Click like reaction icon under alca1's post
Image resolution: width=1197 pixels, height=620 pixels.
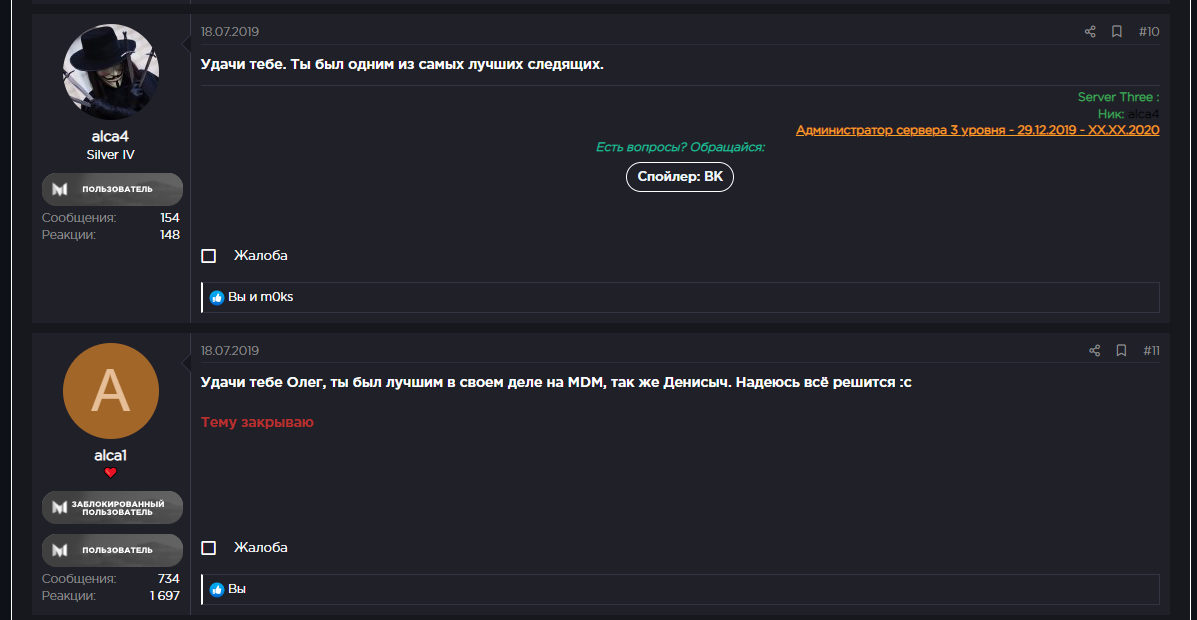click(217, 590)
